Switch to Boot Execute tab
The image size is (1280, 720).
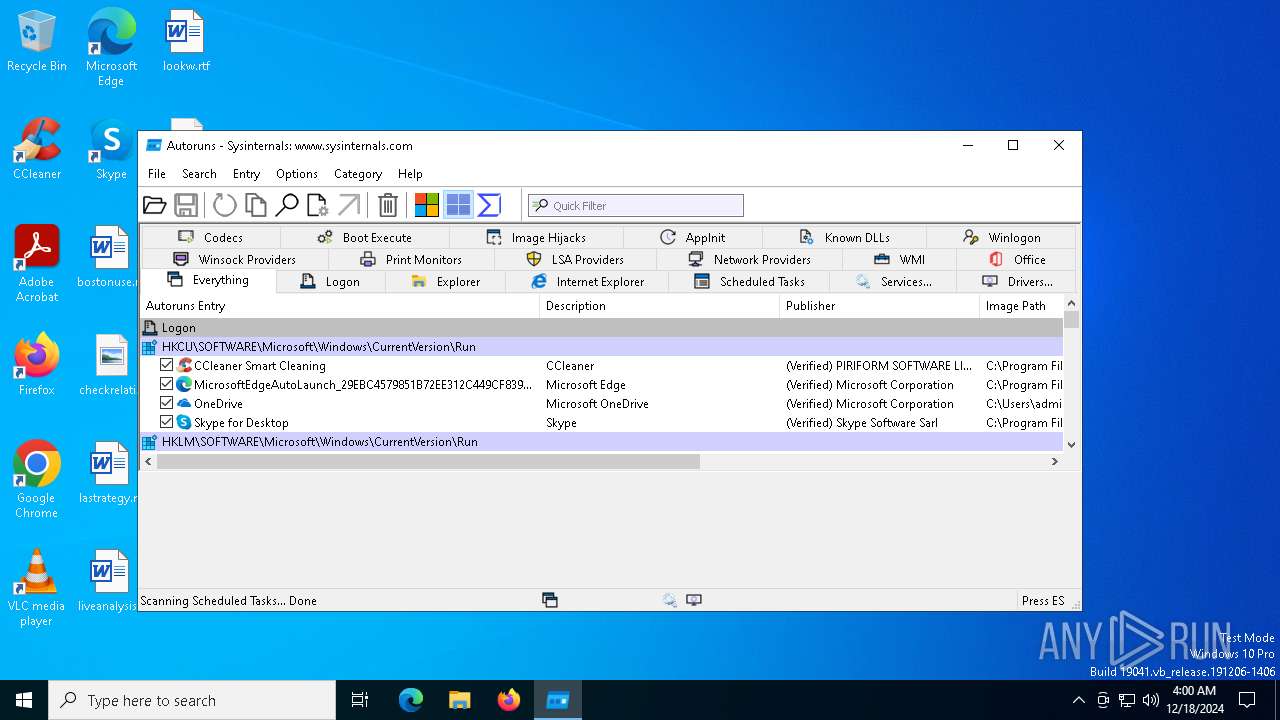[365, 238]
